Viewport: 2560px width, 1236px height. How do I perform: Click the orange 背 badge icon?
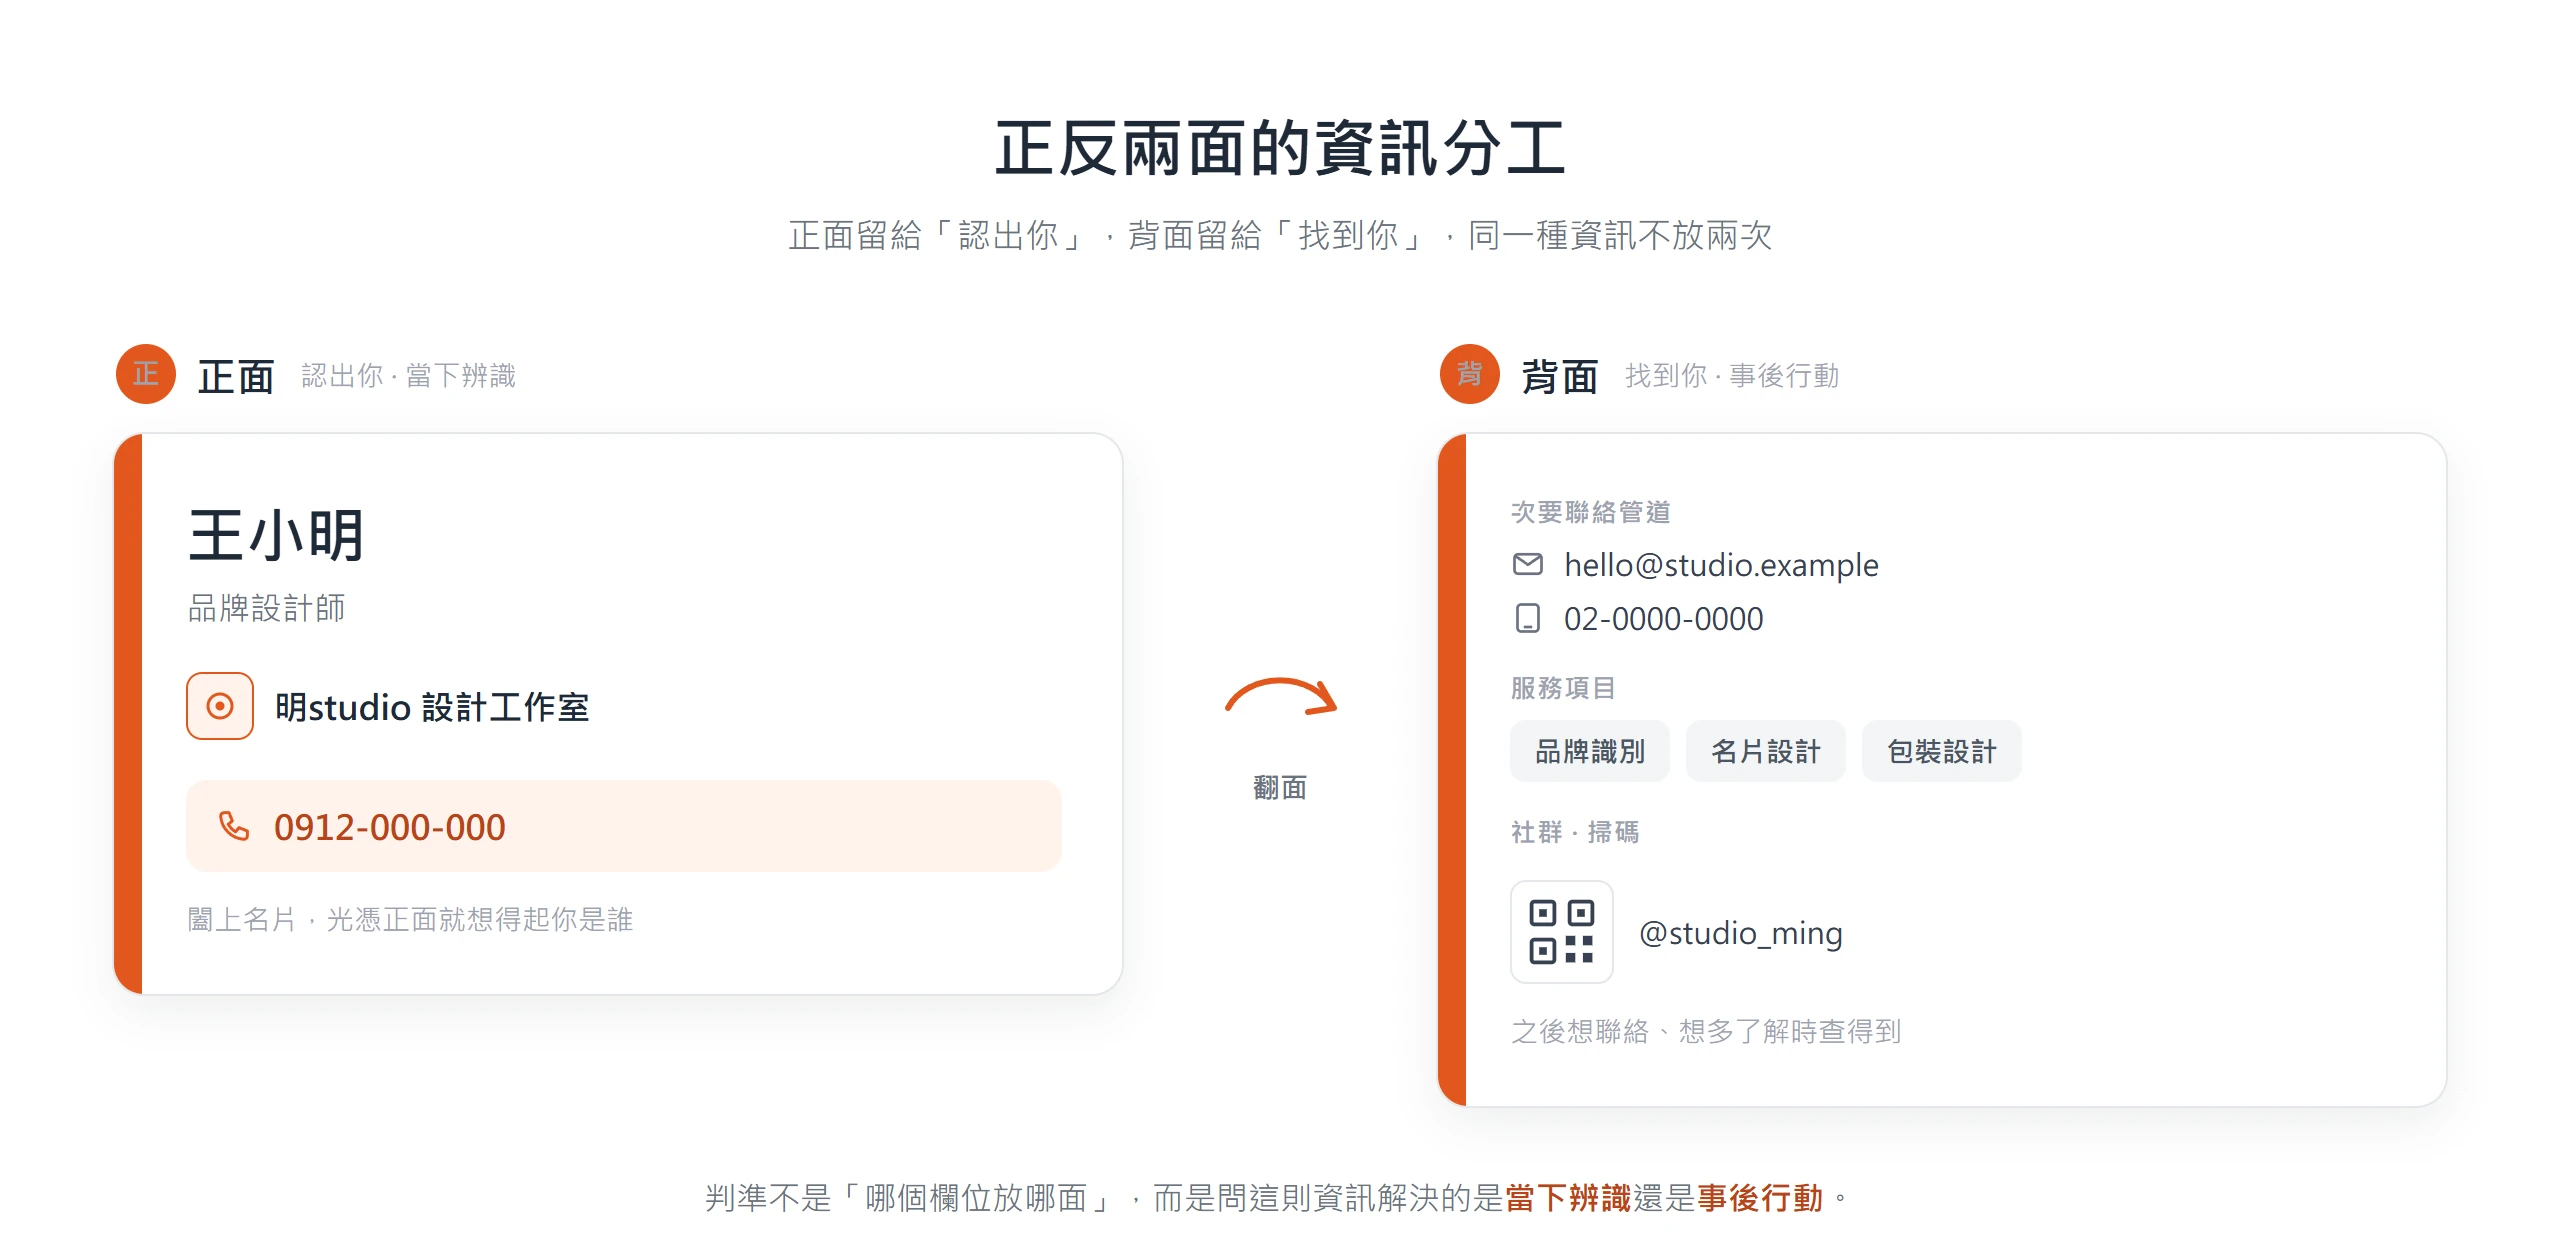pos(1469,374)
